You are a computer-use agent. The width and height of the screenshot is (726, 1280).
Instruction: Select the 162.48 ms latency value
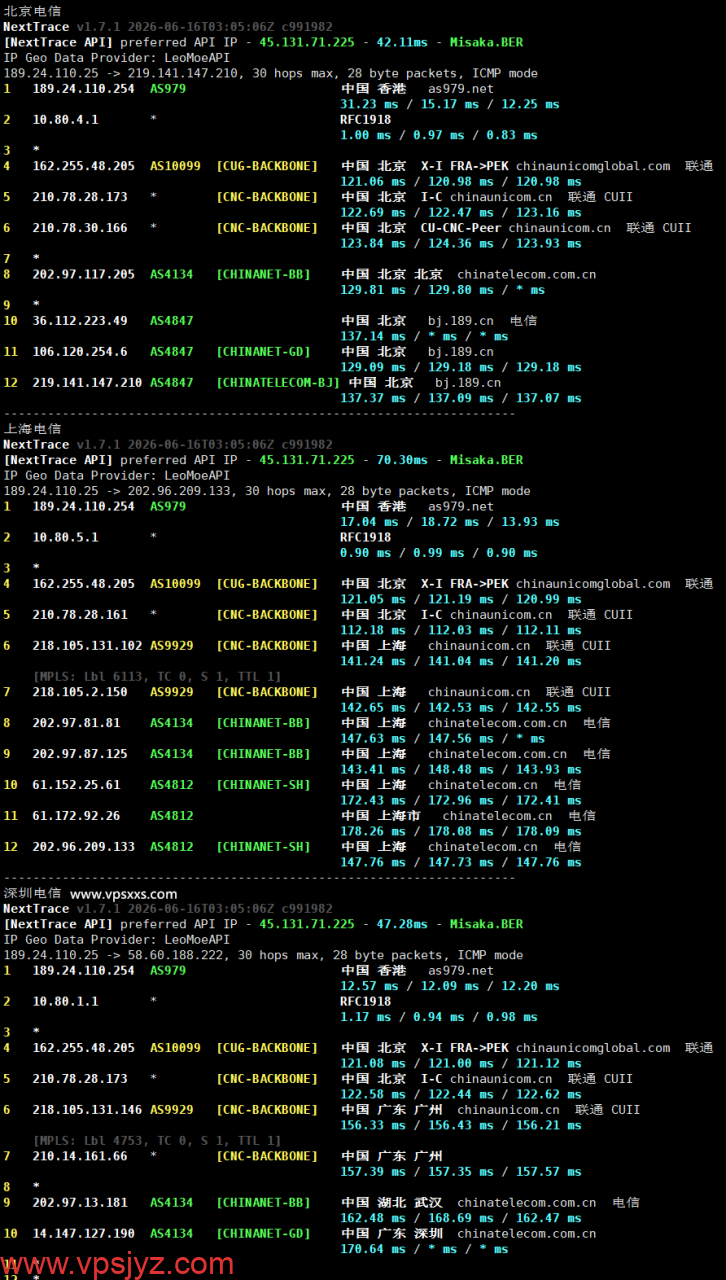373,1218
